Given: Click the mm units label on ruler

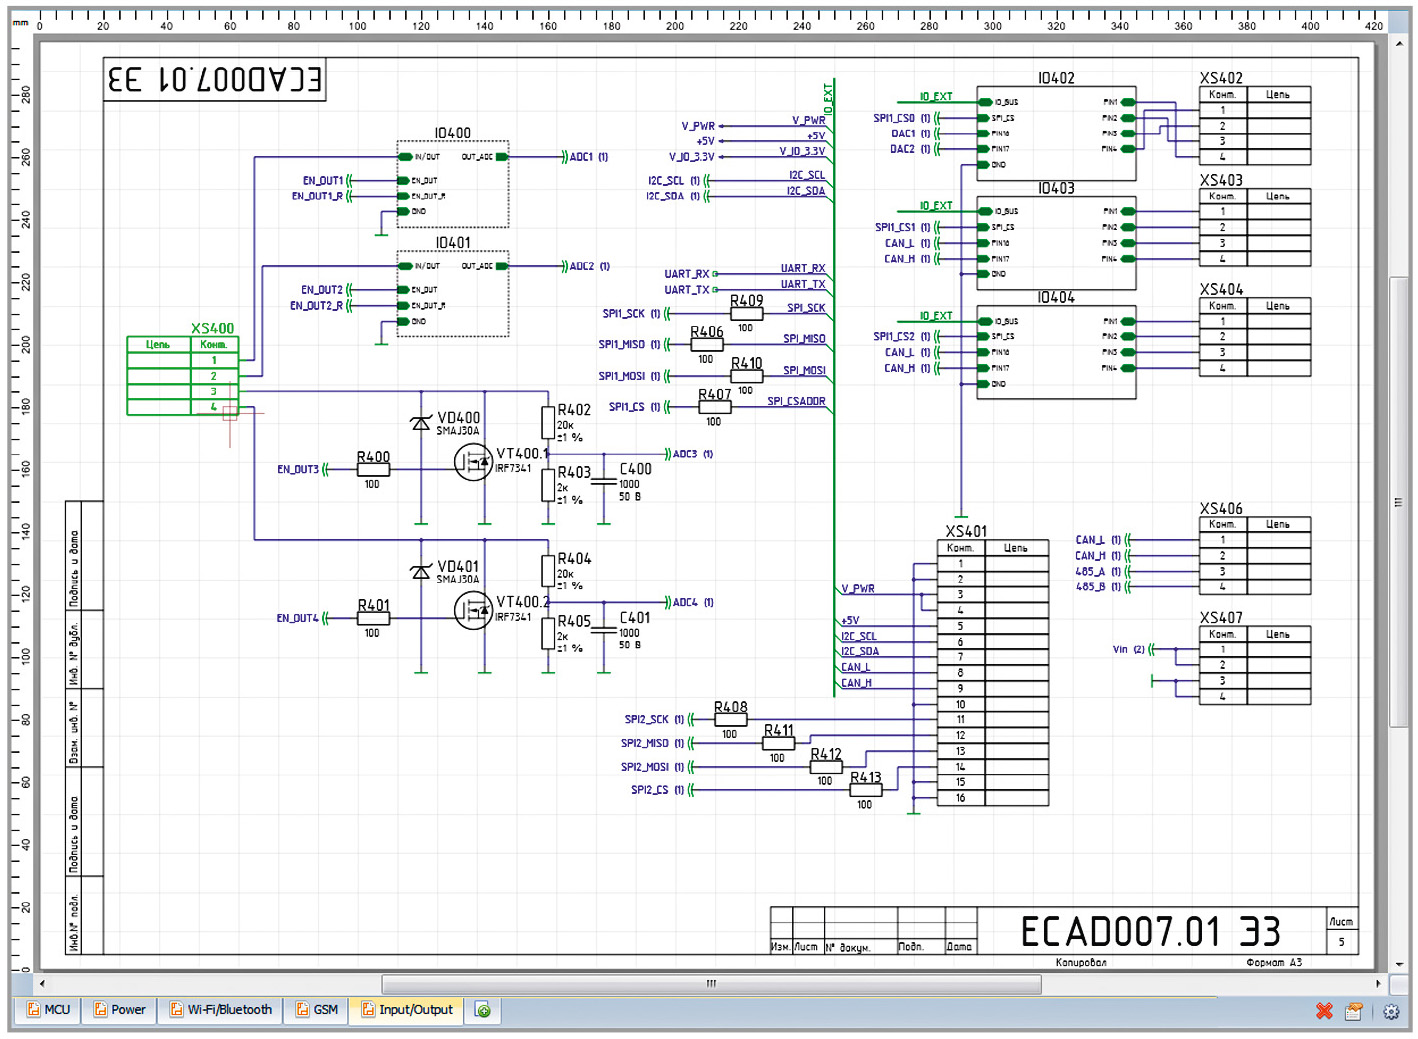Looking at the screenshot, I should point(20,23).
